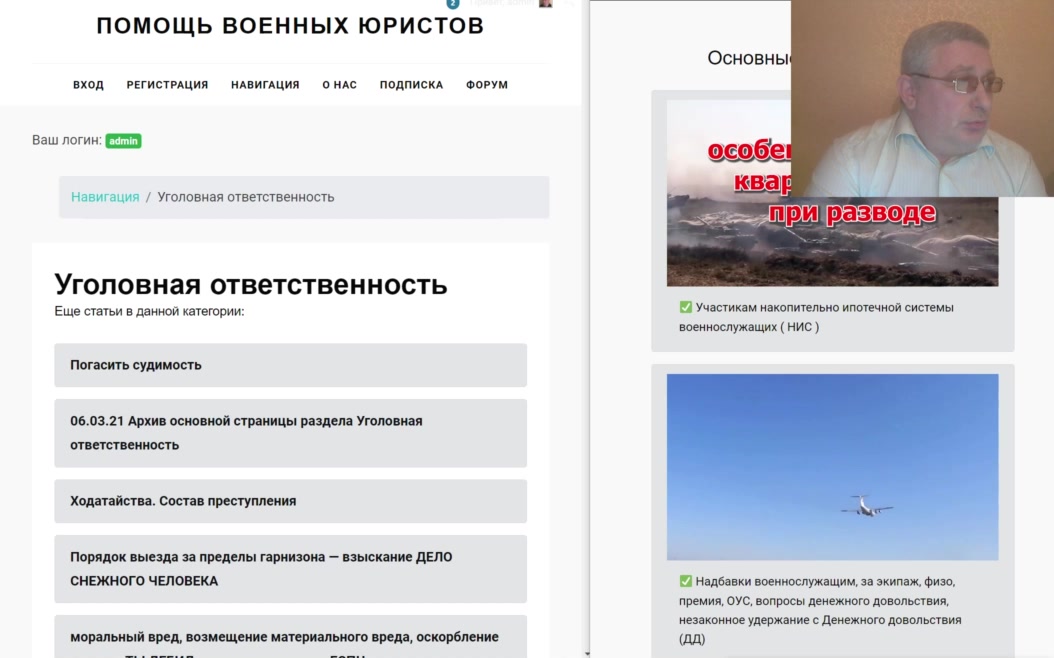The height and width of the screenshot is (658, 1054).
Task: Follow the Навигация breadcrumb link
Action: (105, 197)
